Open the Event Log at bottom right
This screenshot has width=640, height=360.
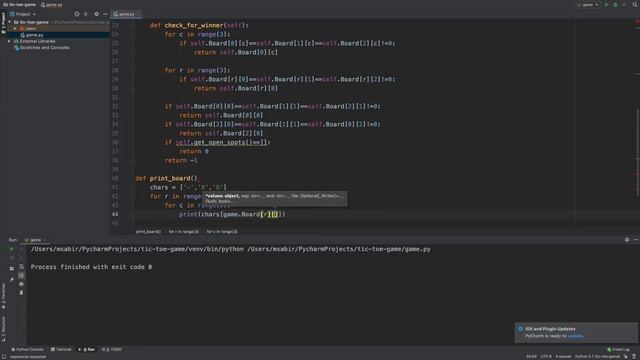coord(618,349)
